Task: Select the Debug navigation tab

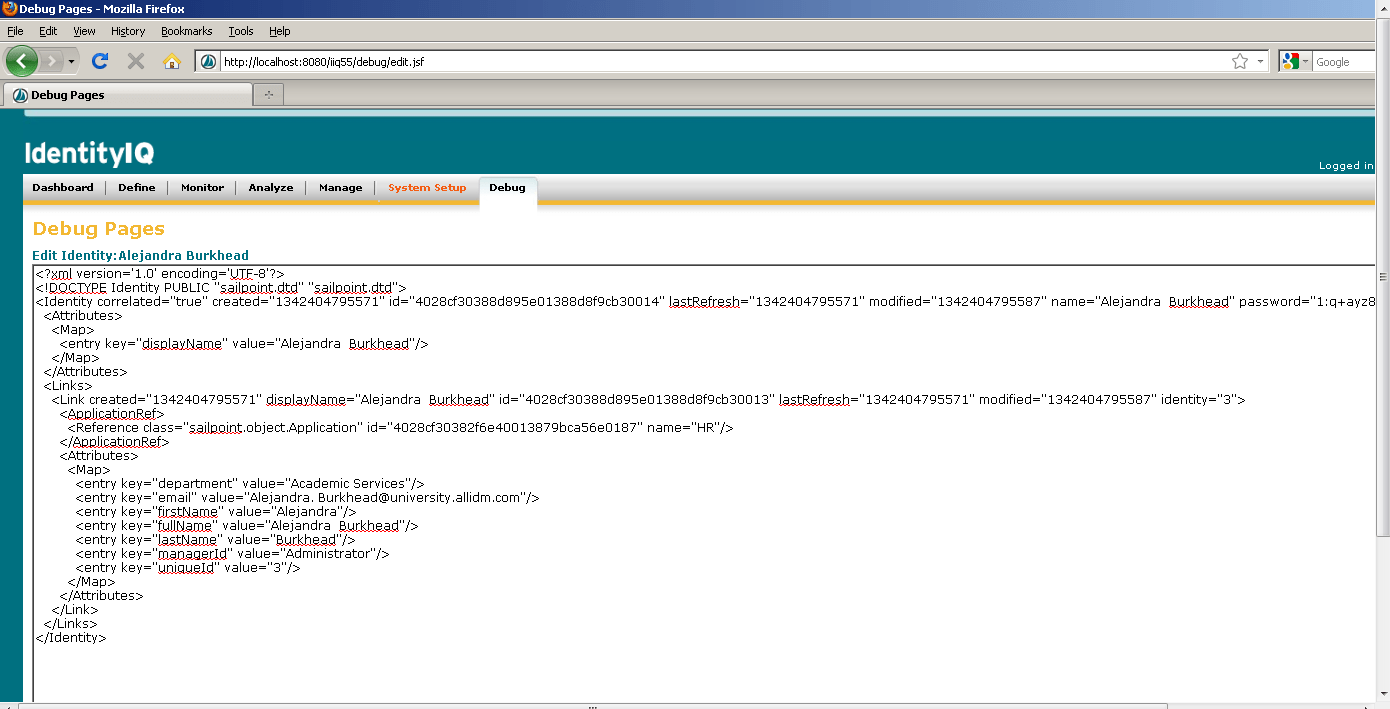Action: [508, 189]
